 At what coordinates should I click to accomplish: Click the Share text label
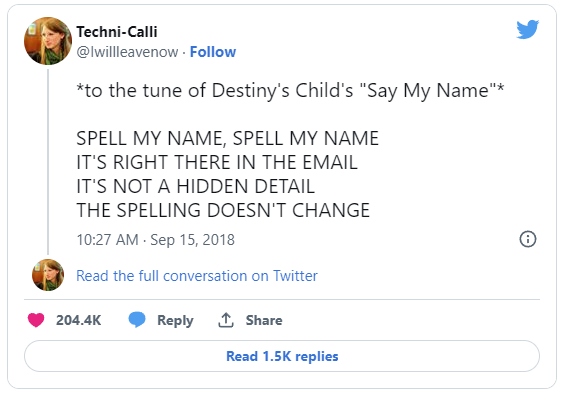264,320
